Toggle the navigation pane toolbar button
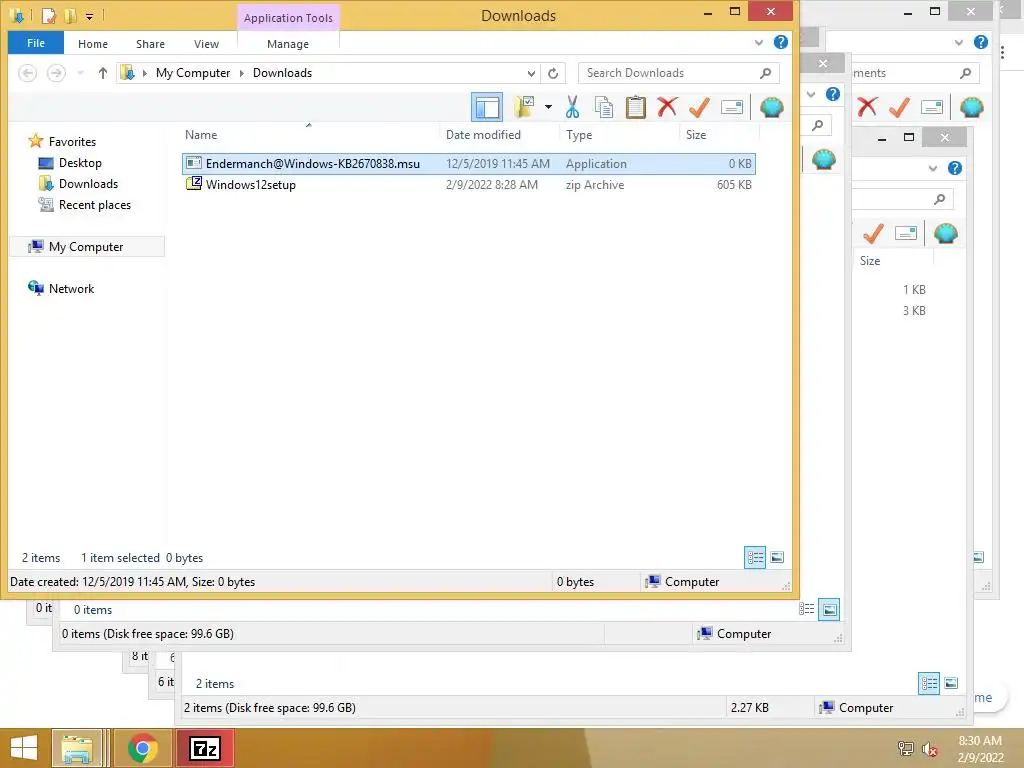The width and height of the screenshot is (1024, 768). pos(487,107)
